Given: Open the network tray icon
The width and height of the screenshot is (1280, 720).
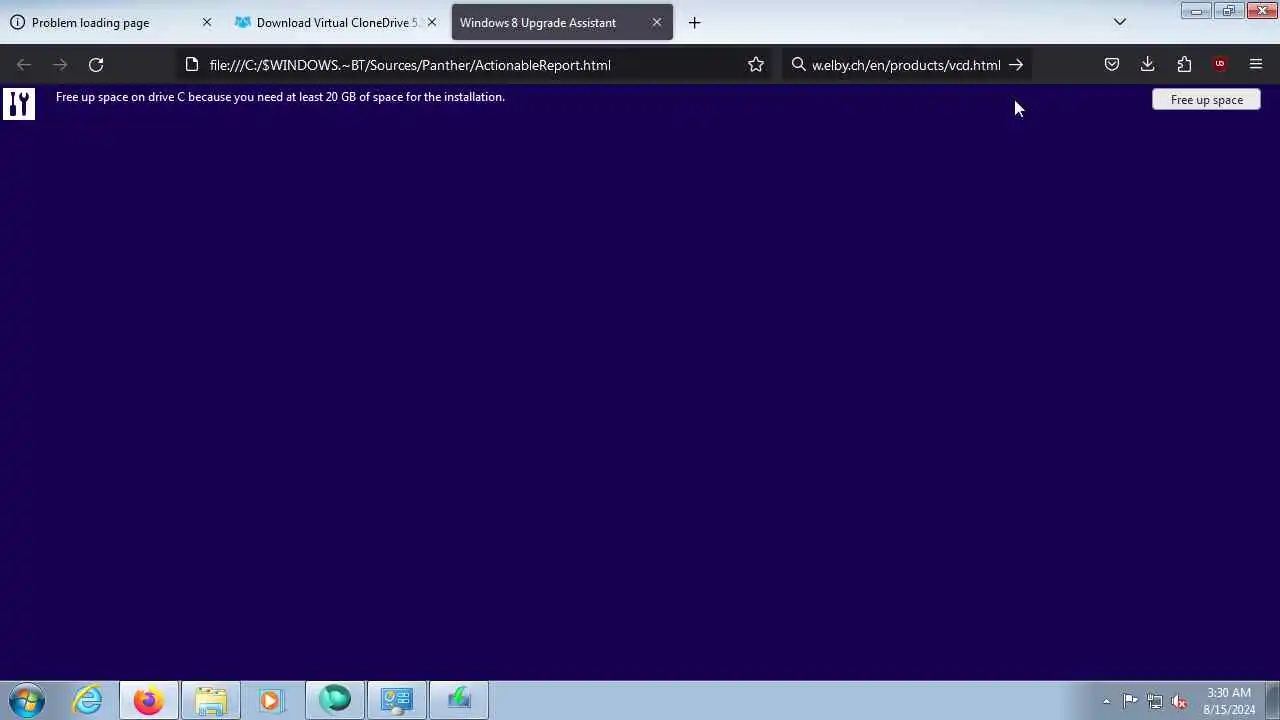Looking at the screenshot, I should (x=1155, y=701).
